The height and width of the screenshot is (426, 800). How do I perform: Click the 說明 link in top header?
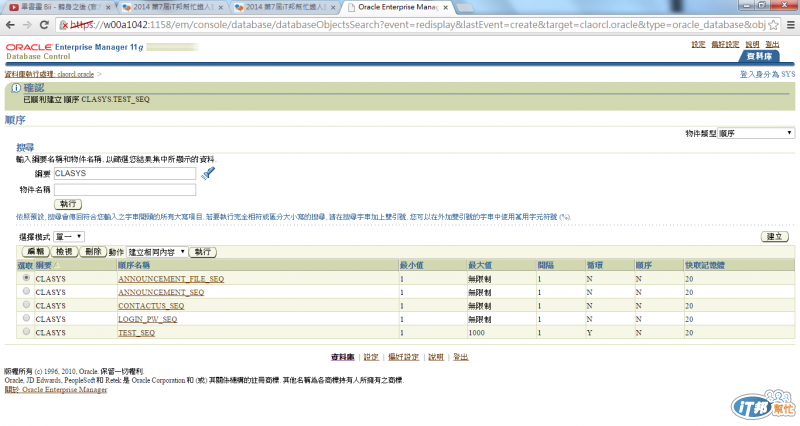click(752, 44)
